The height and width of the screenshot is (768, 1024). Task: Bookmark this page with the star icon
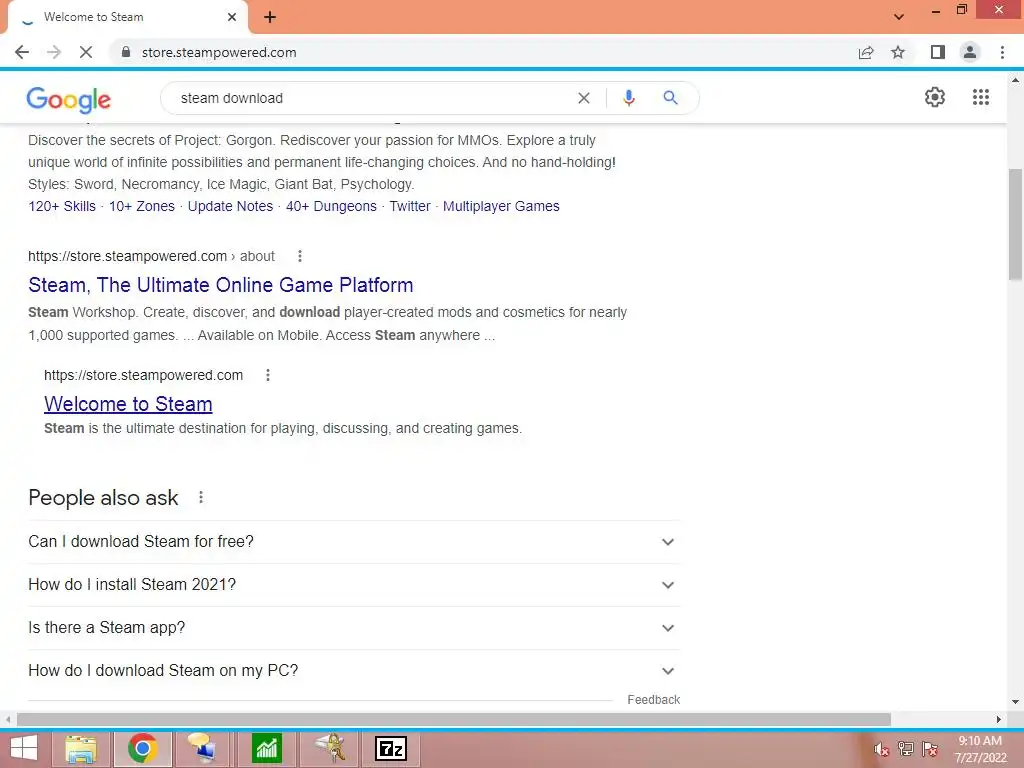click(898, 52)
